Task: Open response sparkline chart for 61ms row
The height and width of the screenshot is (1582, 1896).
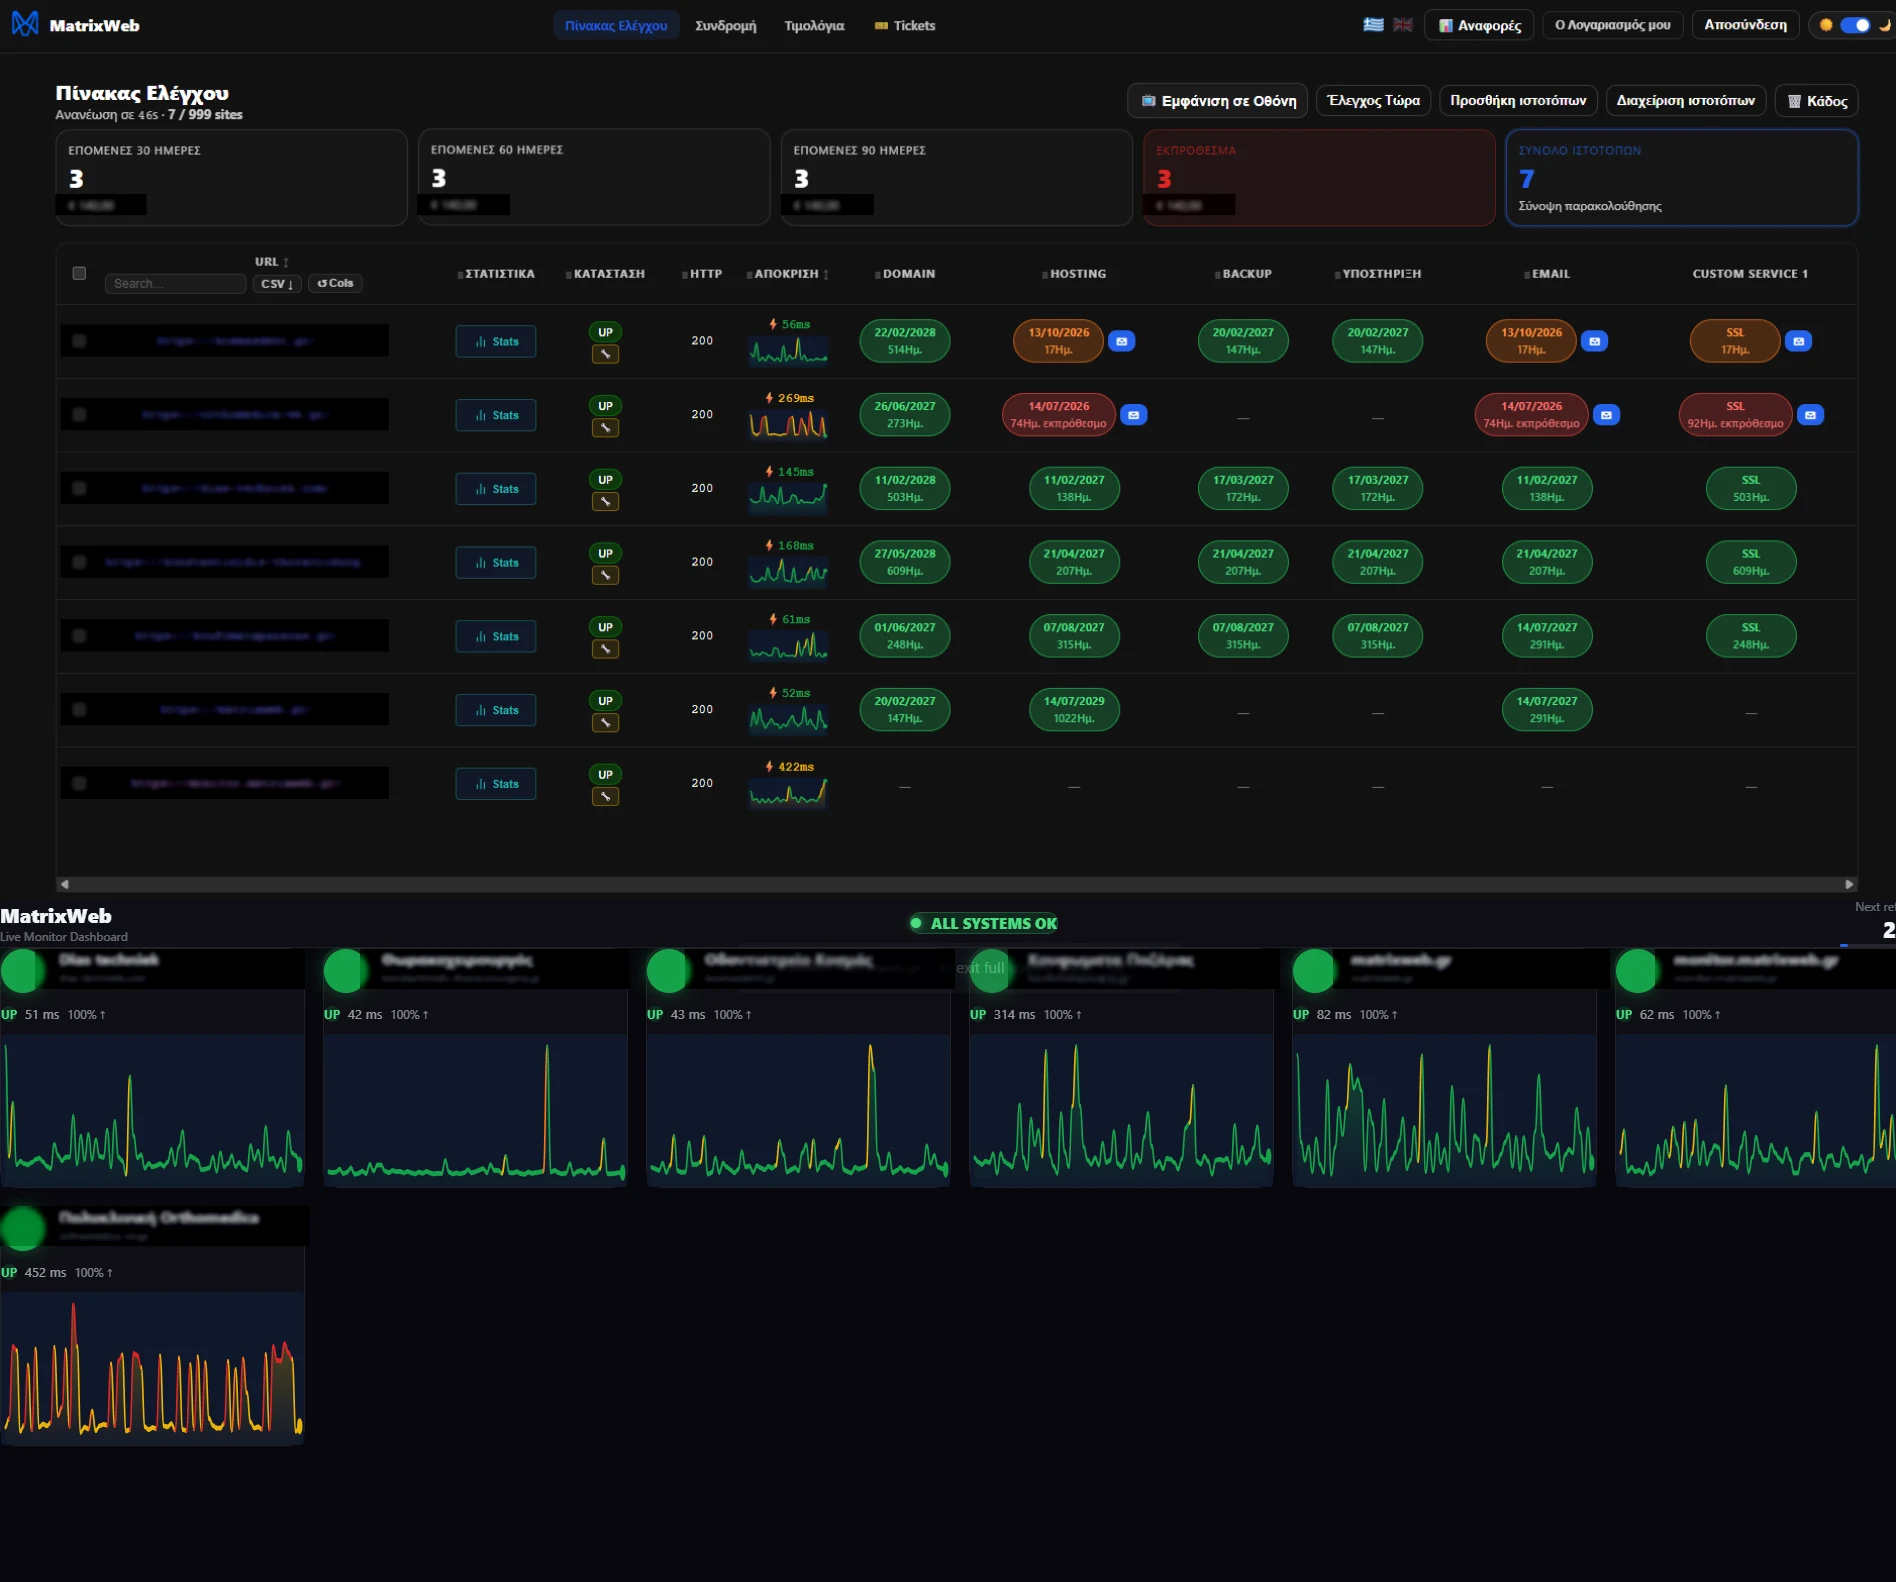Action: pos(788,644)
